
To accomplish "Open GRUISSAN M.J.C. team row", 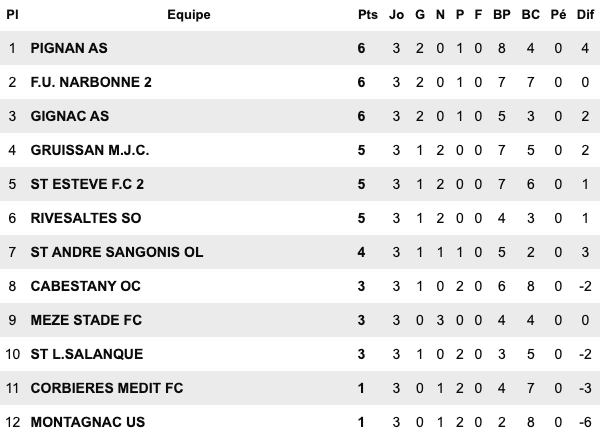I will click(x=91, y=150).
